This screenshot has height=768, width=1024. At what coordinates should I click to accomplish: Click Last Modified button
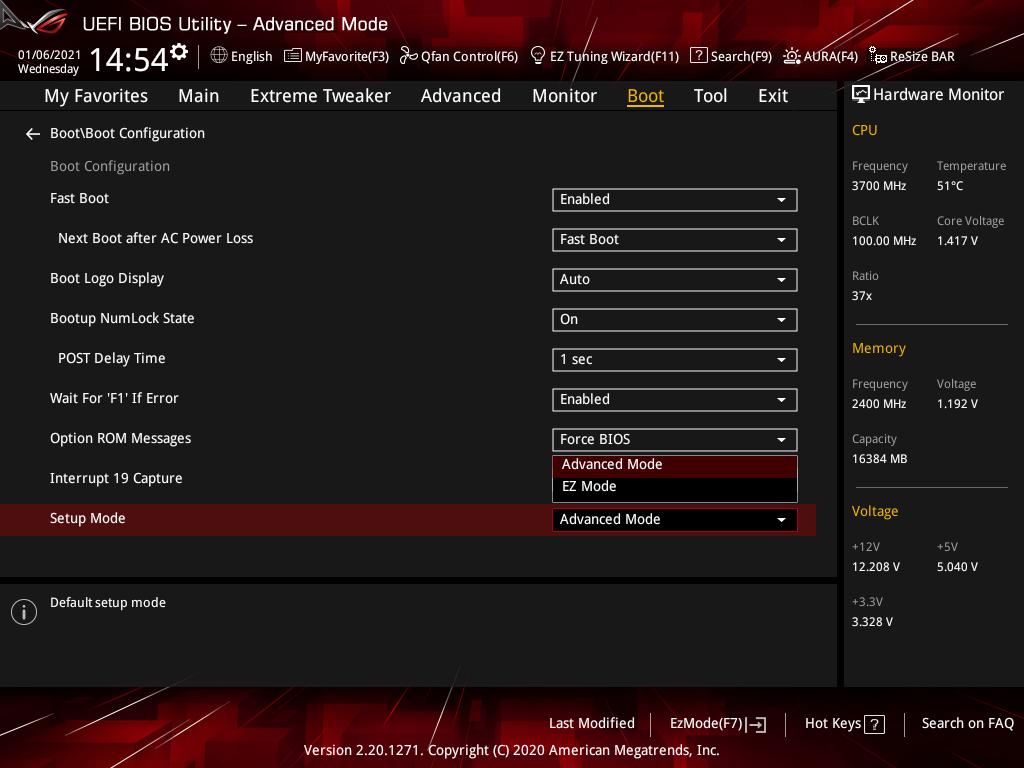[592, 724]
